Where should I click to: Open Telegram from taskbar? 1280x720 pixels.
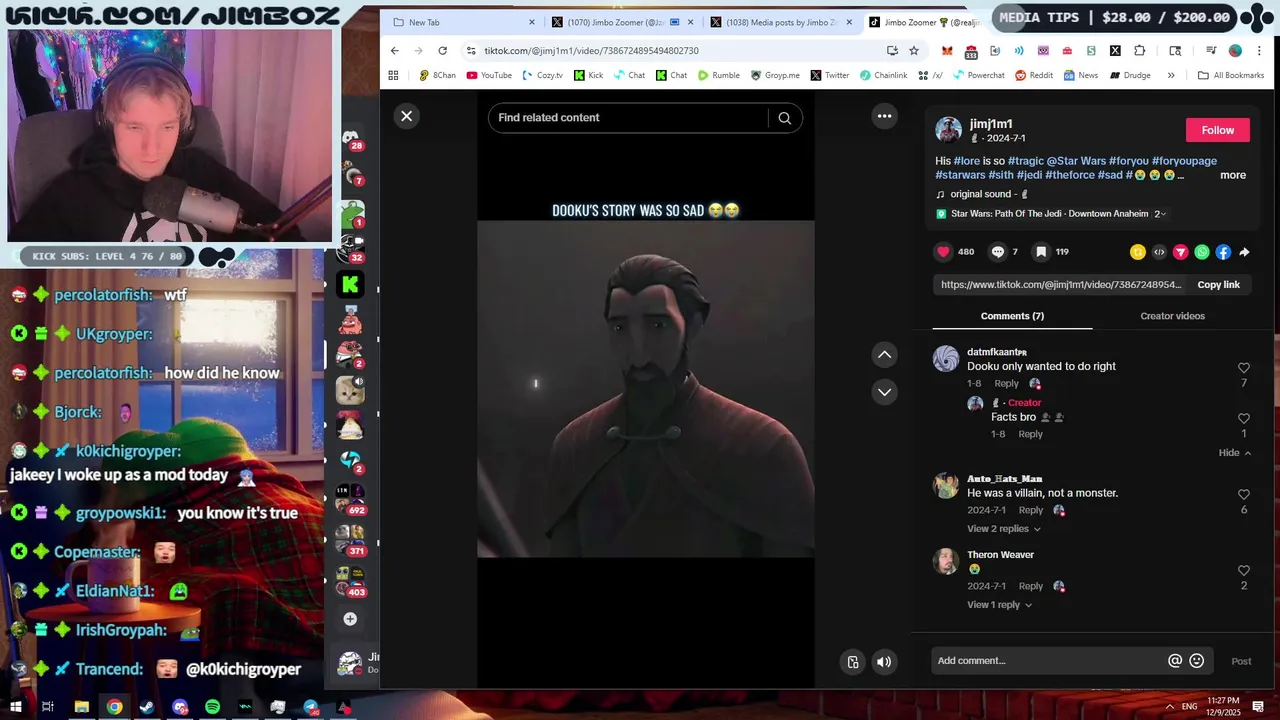point(311,707)
